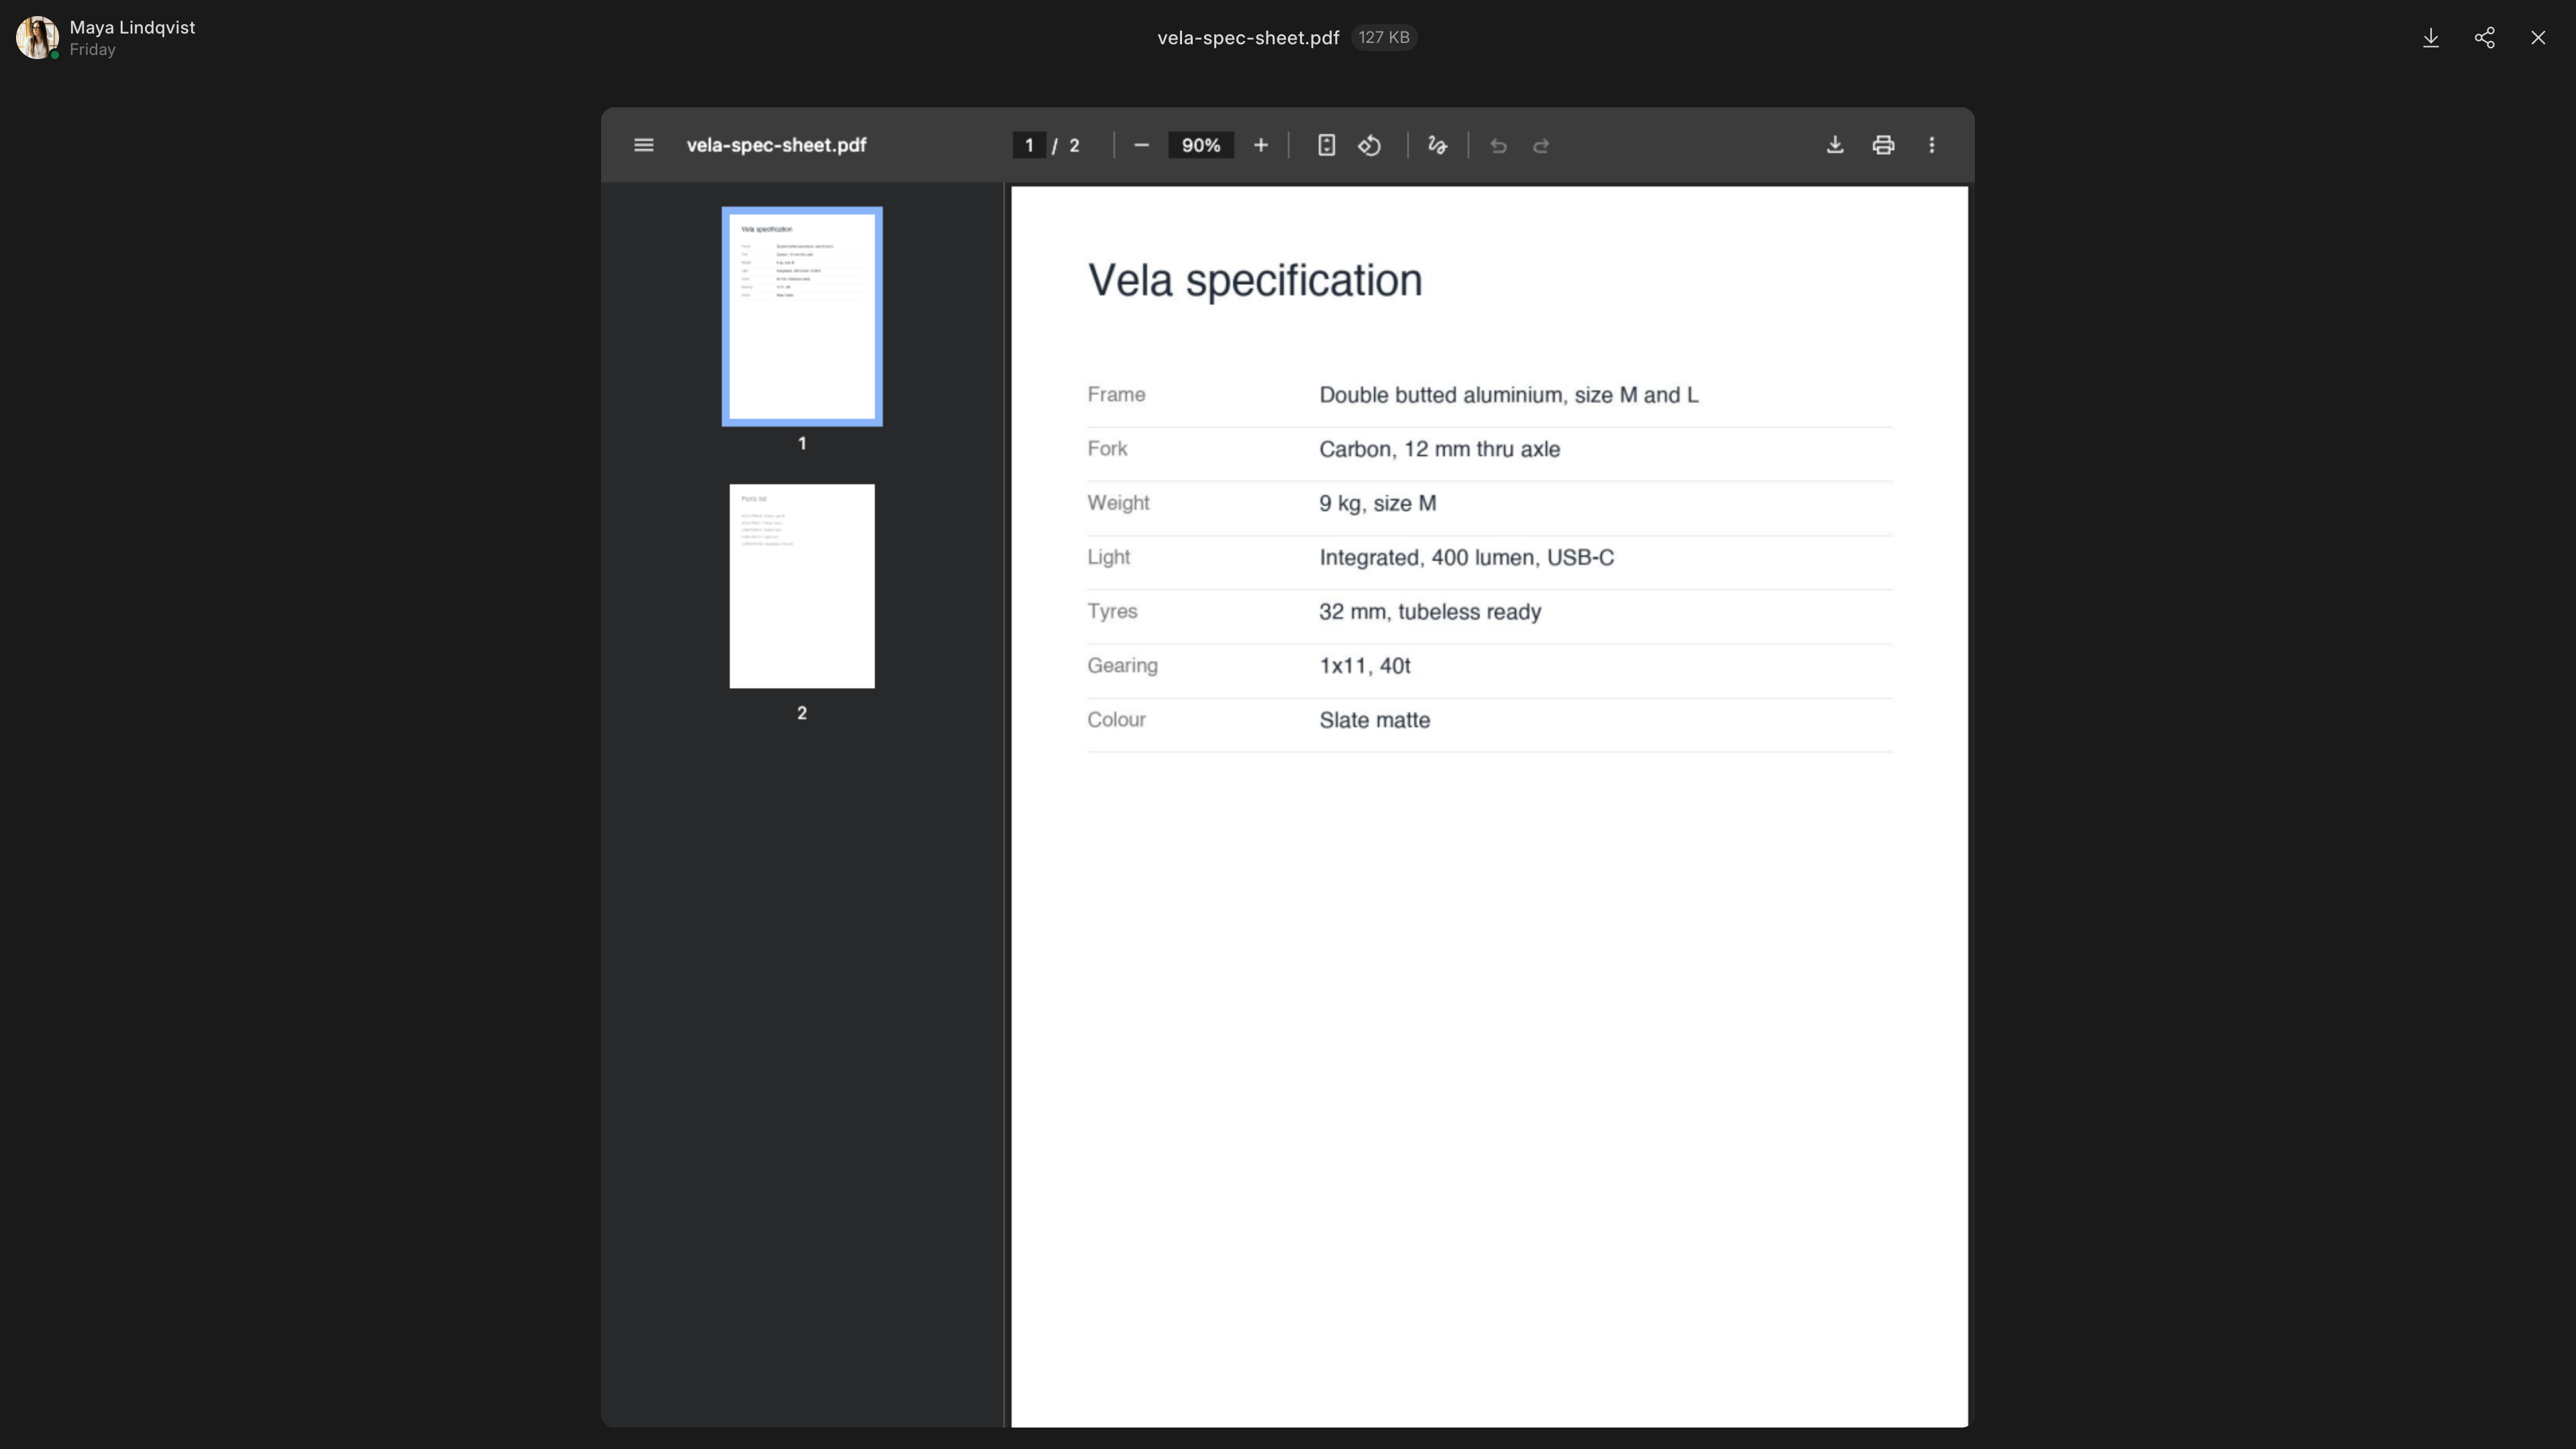Close the file preview overlay
Image resolution: width=2576 pixels, height=1449 pixels.
[2538, 38]
